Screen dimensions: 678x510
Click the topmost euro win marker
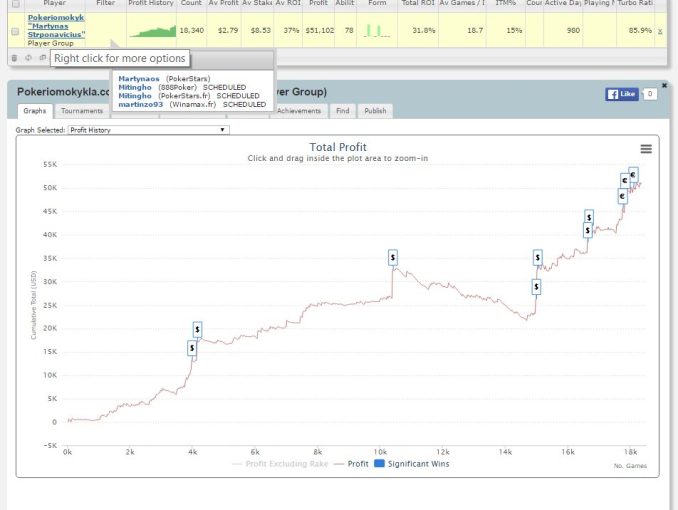(633, 174)
